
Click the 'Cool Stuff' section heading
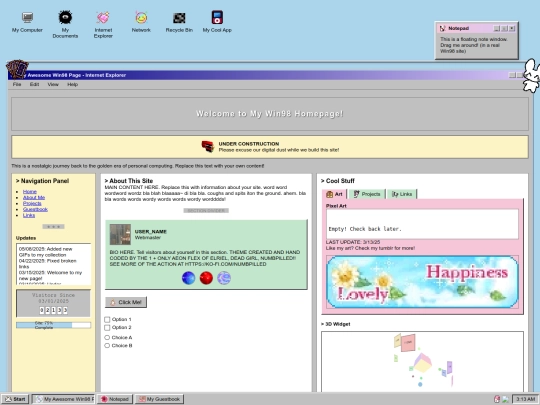point(338,181)
